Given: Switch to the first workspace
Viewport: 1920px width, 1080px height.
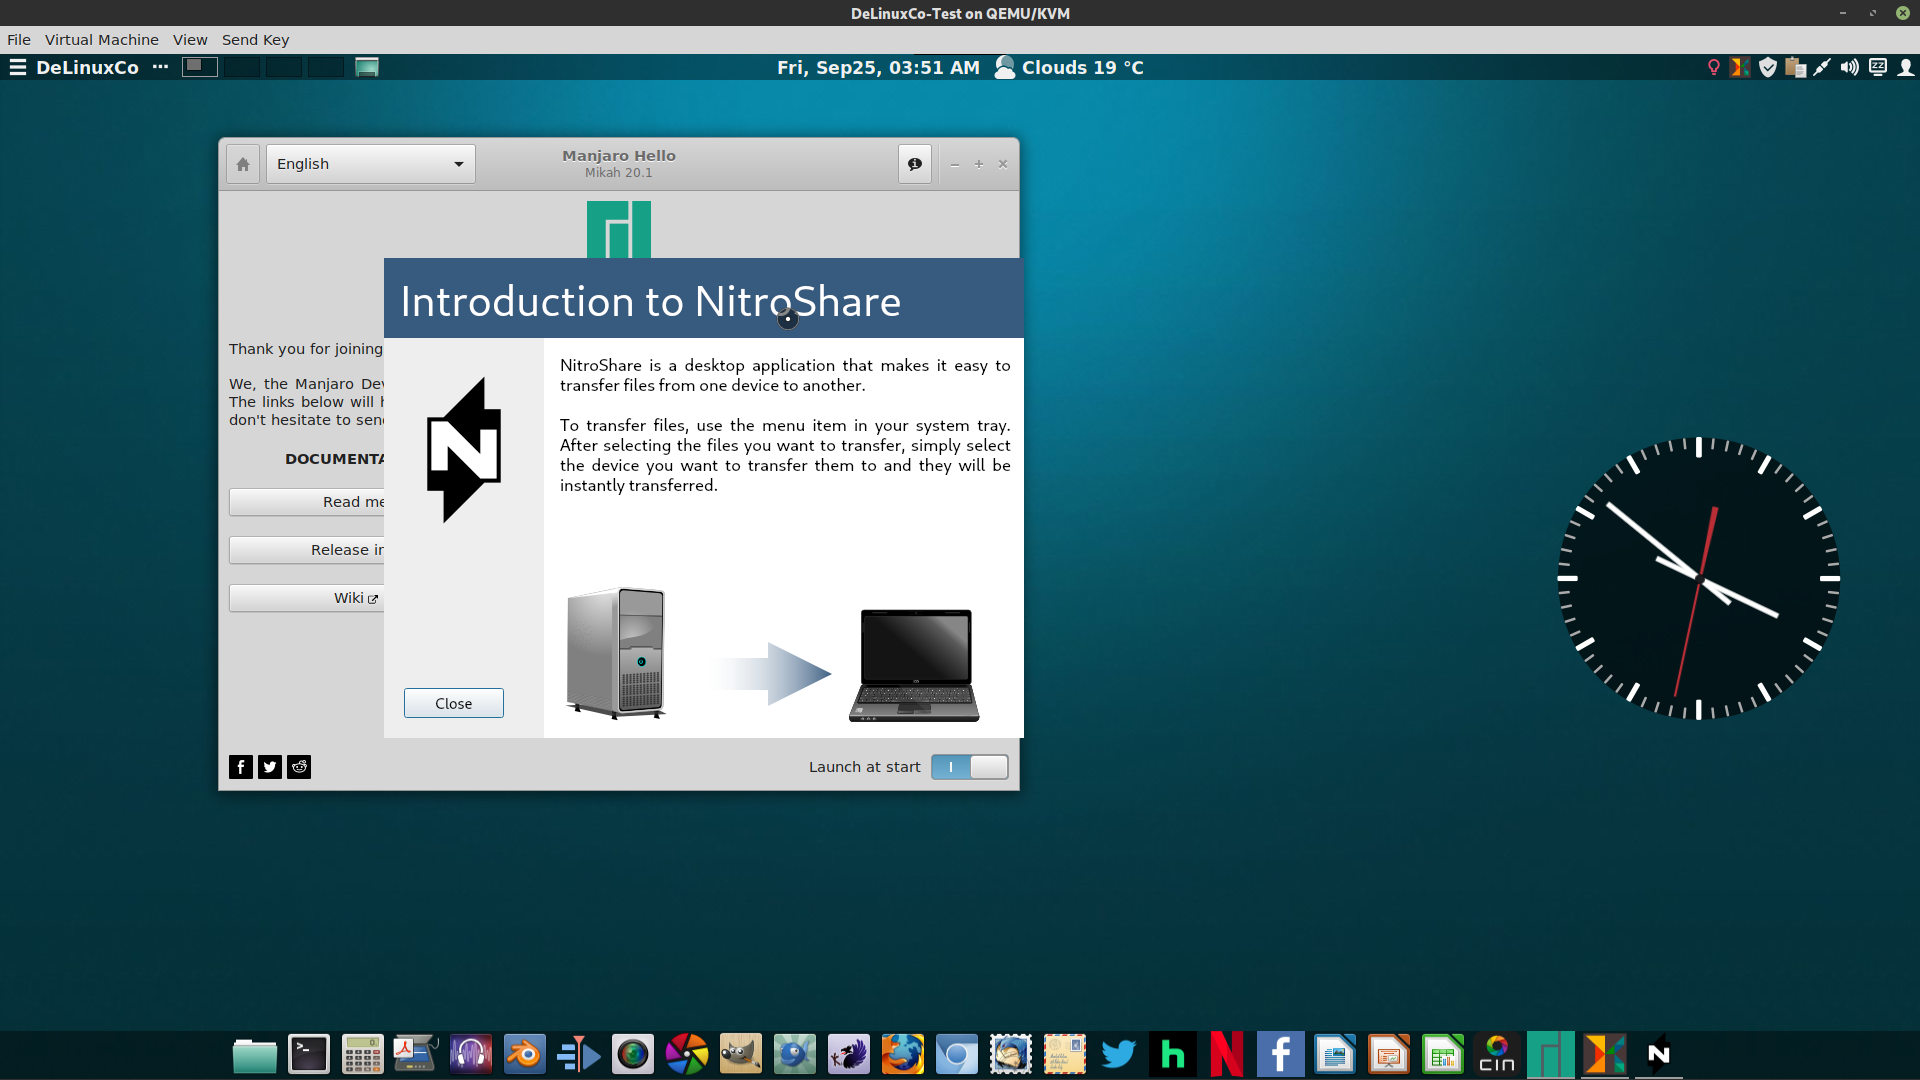Looking at the screenshot, I should [200, 67].
